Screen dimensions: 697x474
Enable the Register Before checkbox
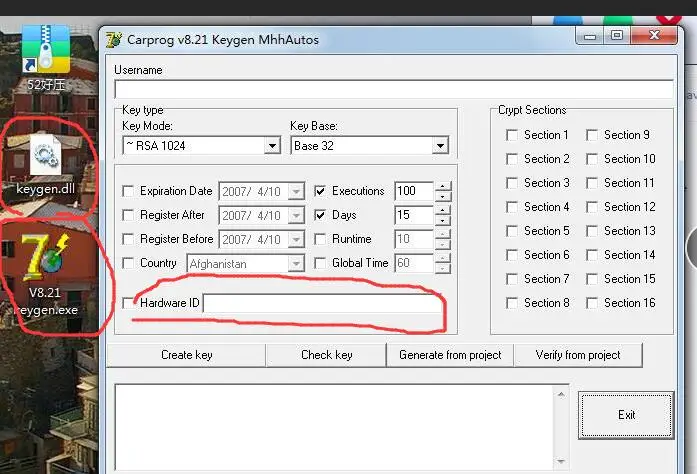pyautogui.click(x=128, y=239)
